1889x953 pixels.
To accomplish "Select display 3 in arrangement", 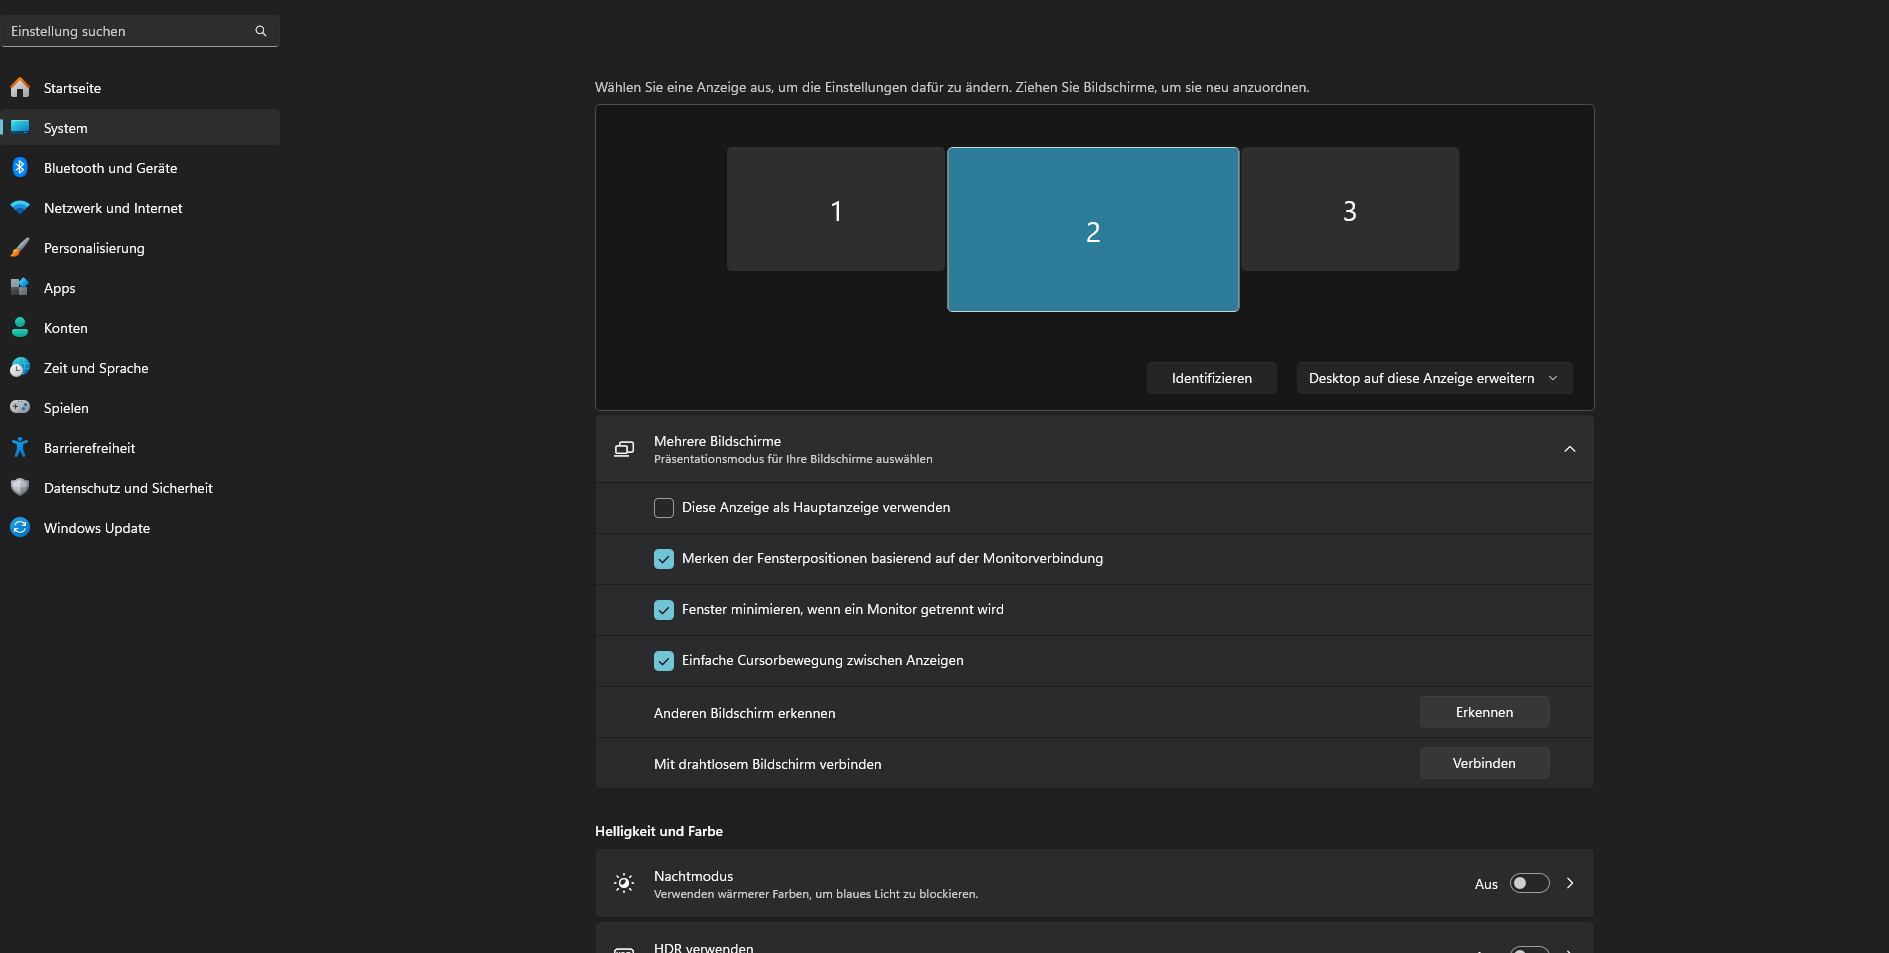I will 1350,209.
